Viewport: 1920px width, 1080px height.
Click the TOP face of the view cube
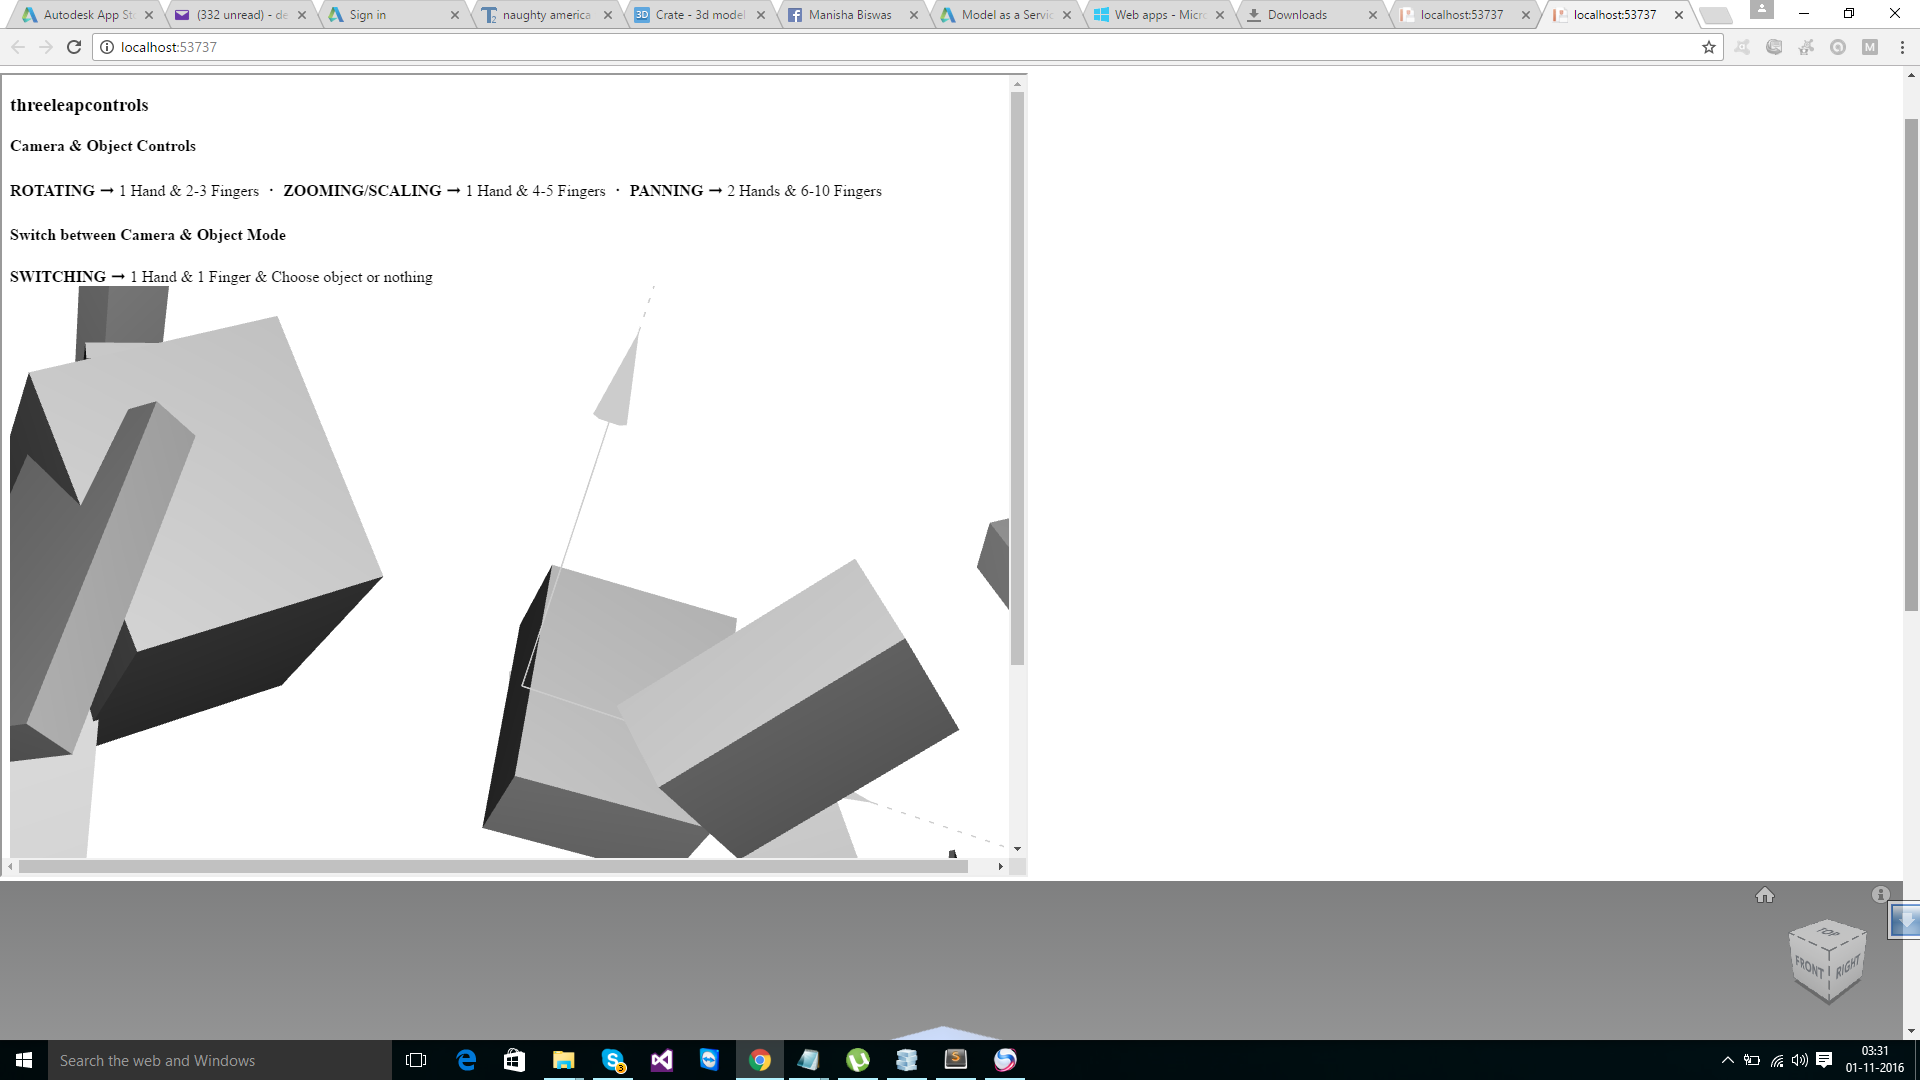click(1828, 933)
